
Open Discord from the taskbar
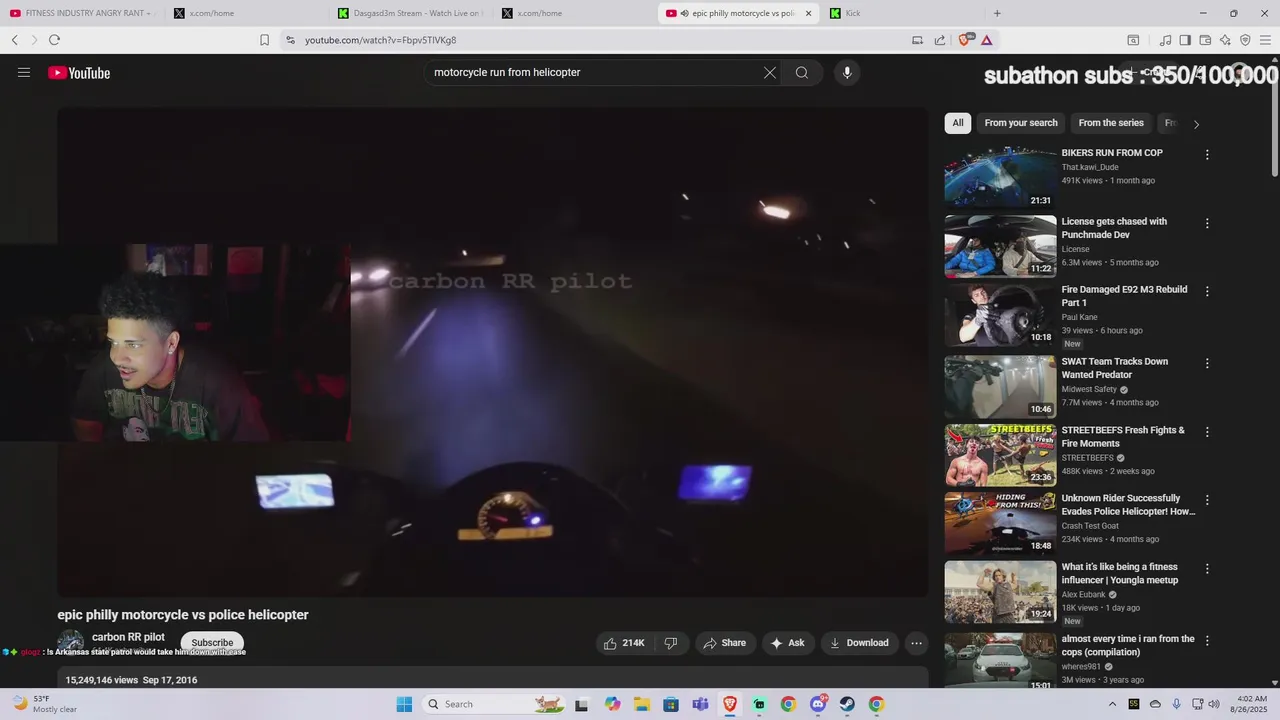(x=818, y=704)
